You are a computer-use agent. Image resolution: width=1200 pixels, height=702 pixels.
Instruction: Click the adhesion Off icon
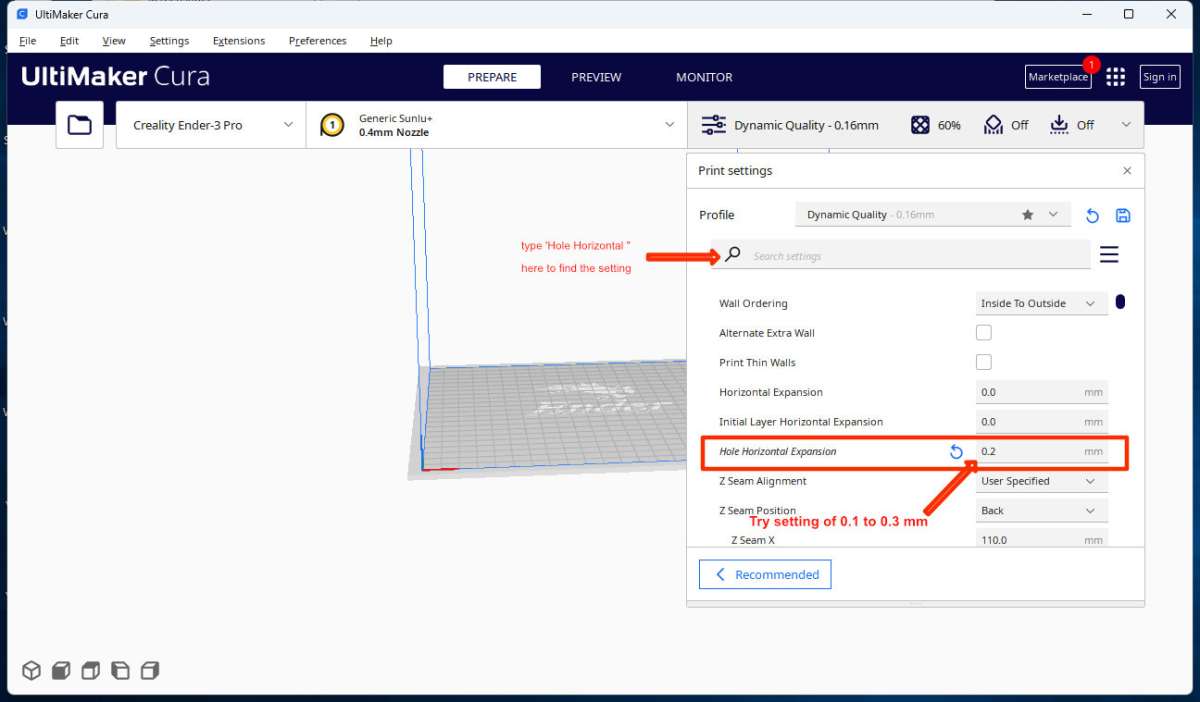tap(1059, 125)
